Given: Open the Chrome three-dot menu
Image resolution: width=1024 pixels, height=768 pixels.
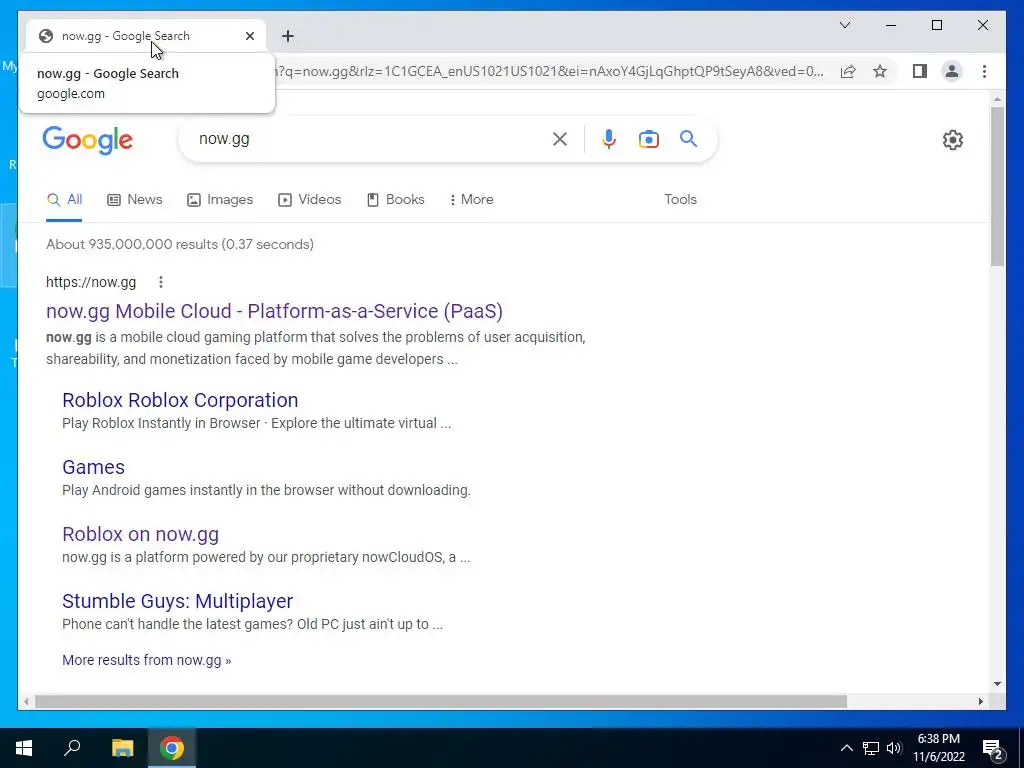Looking at the screenshot, I should [x=984, y=71].
